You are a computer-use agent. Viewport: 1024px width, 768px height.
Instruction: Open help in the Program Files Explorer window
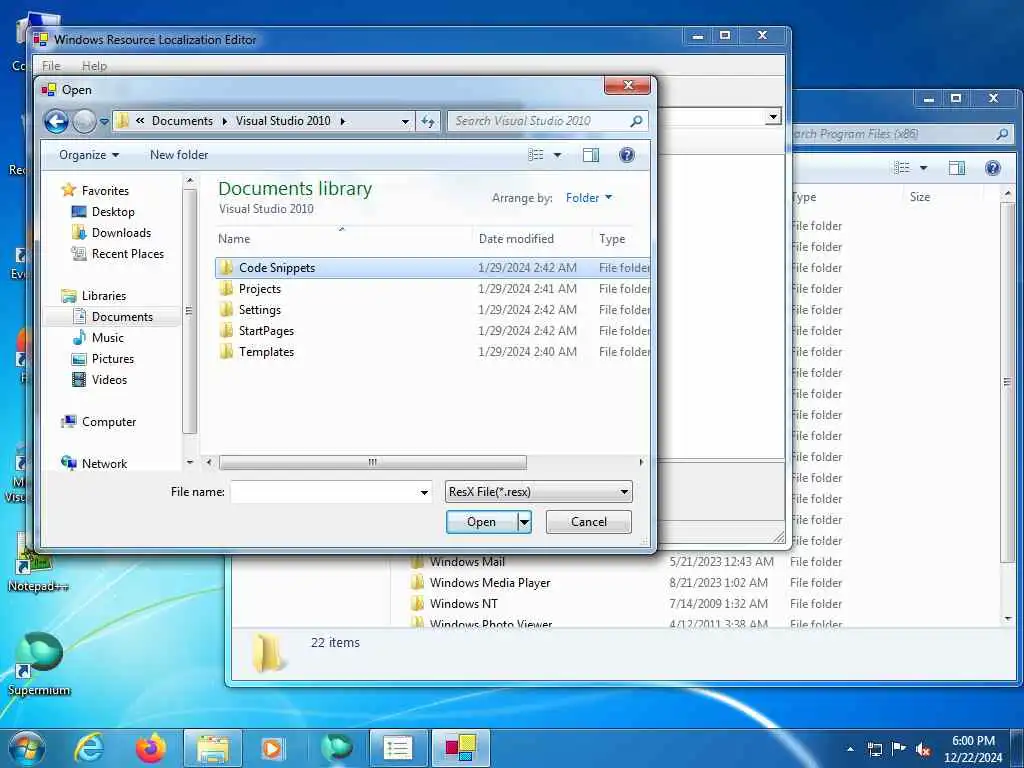click(x=993, y=168)
